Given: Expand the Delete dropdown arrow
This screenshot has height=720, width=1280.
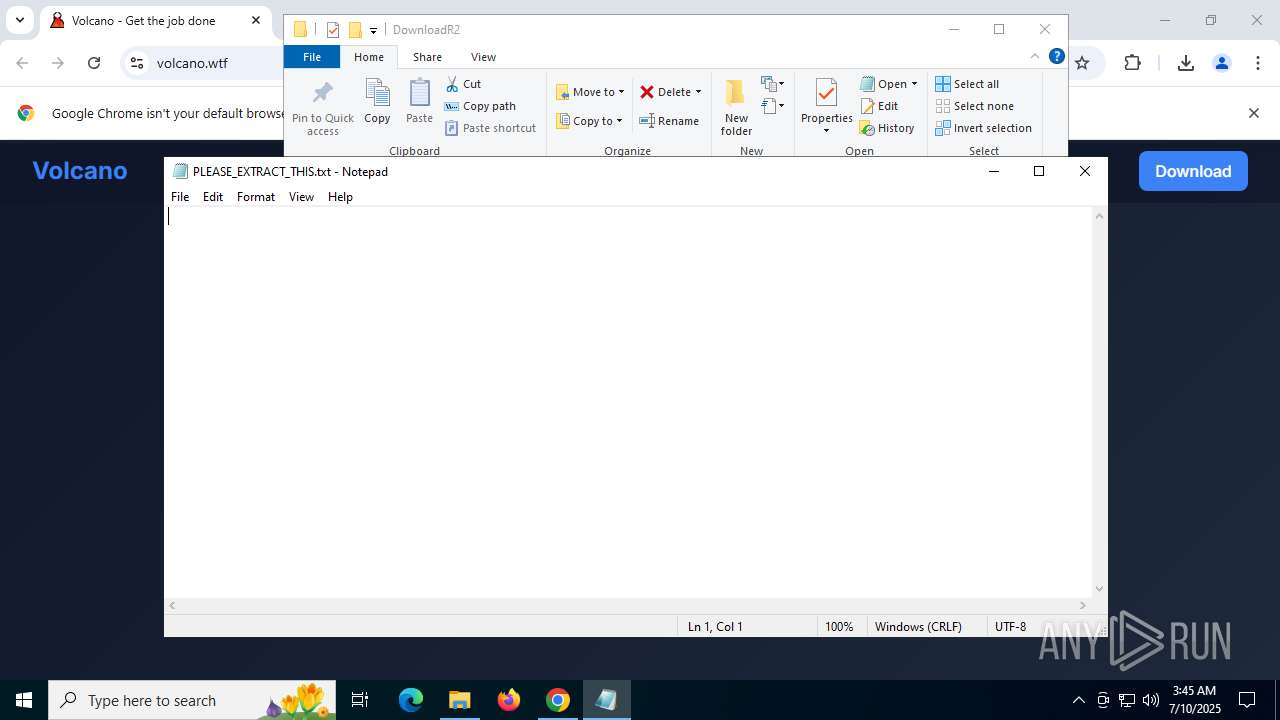Looking at the screenshot, I should tap(698, 92).
